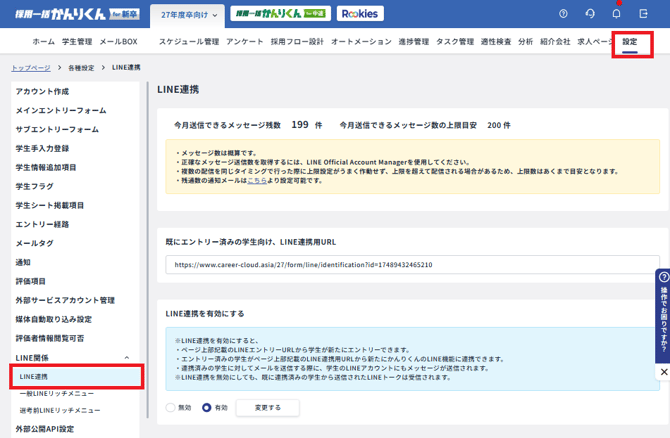
Task: Open 一般LINEリッチメニュー in sidebar
Action: click(x=57, y=394)
